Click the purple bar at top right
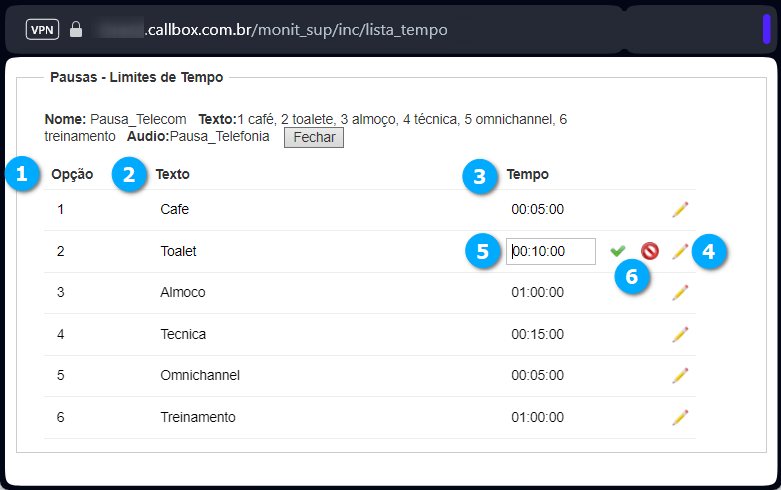The width and height of the screenshot is (781, 490). [767, 29]
